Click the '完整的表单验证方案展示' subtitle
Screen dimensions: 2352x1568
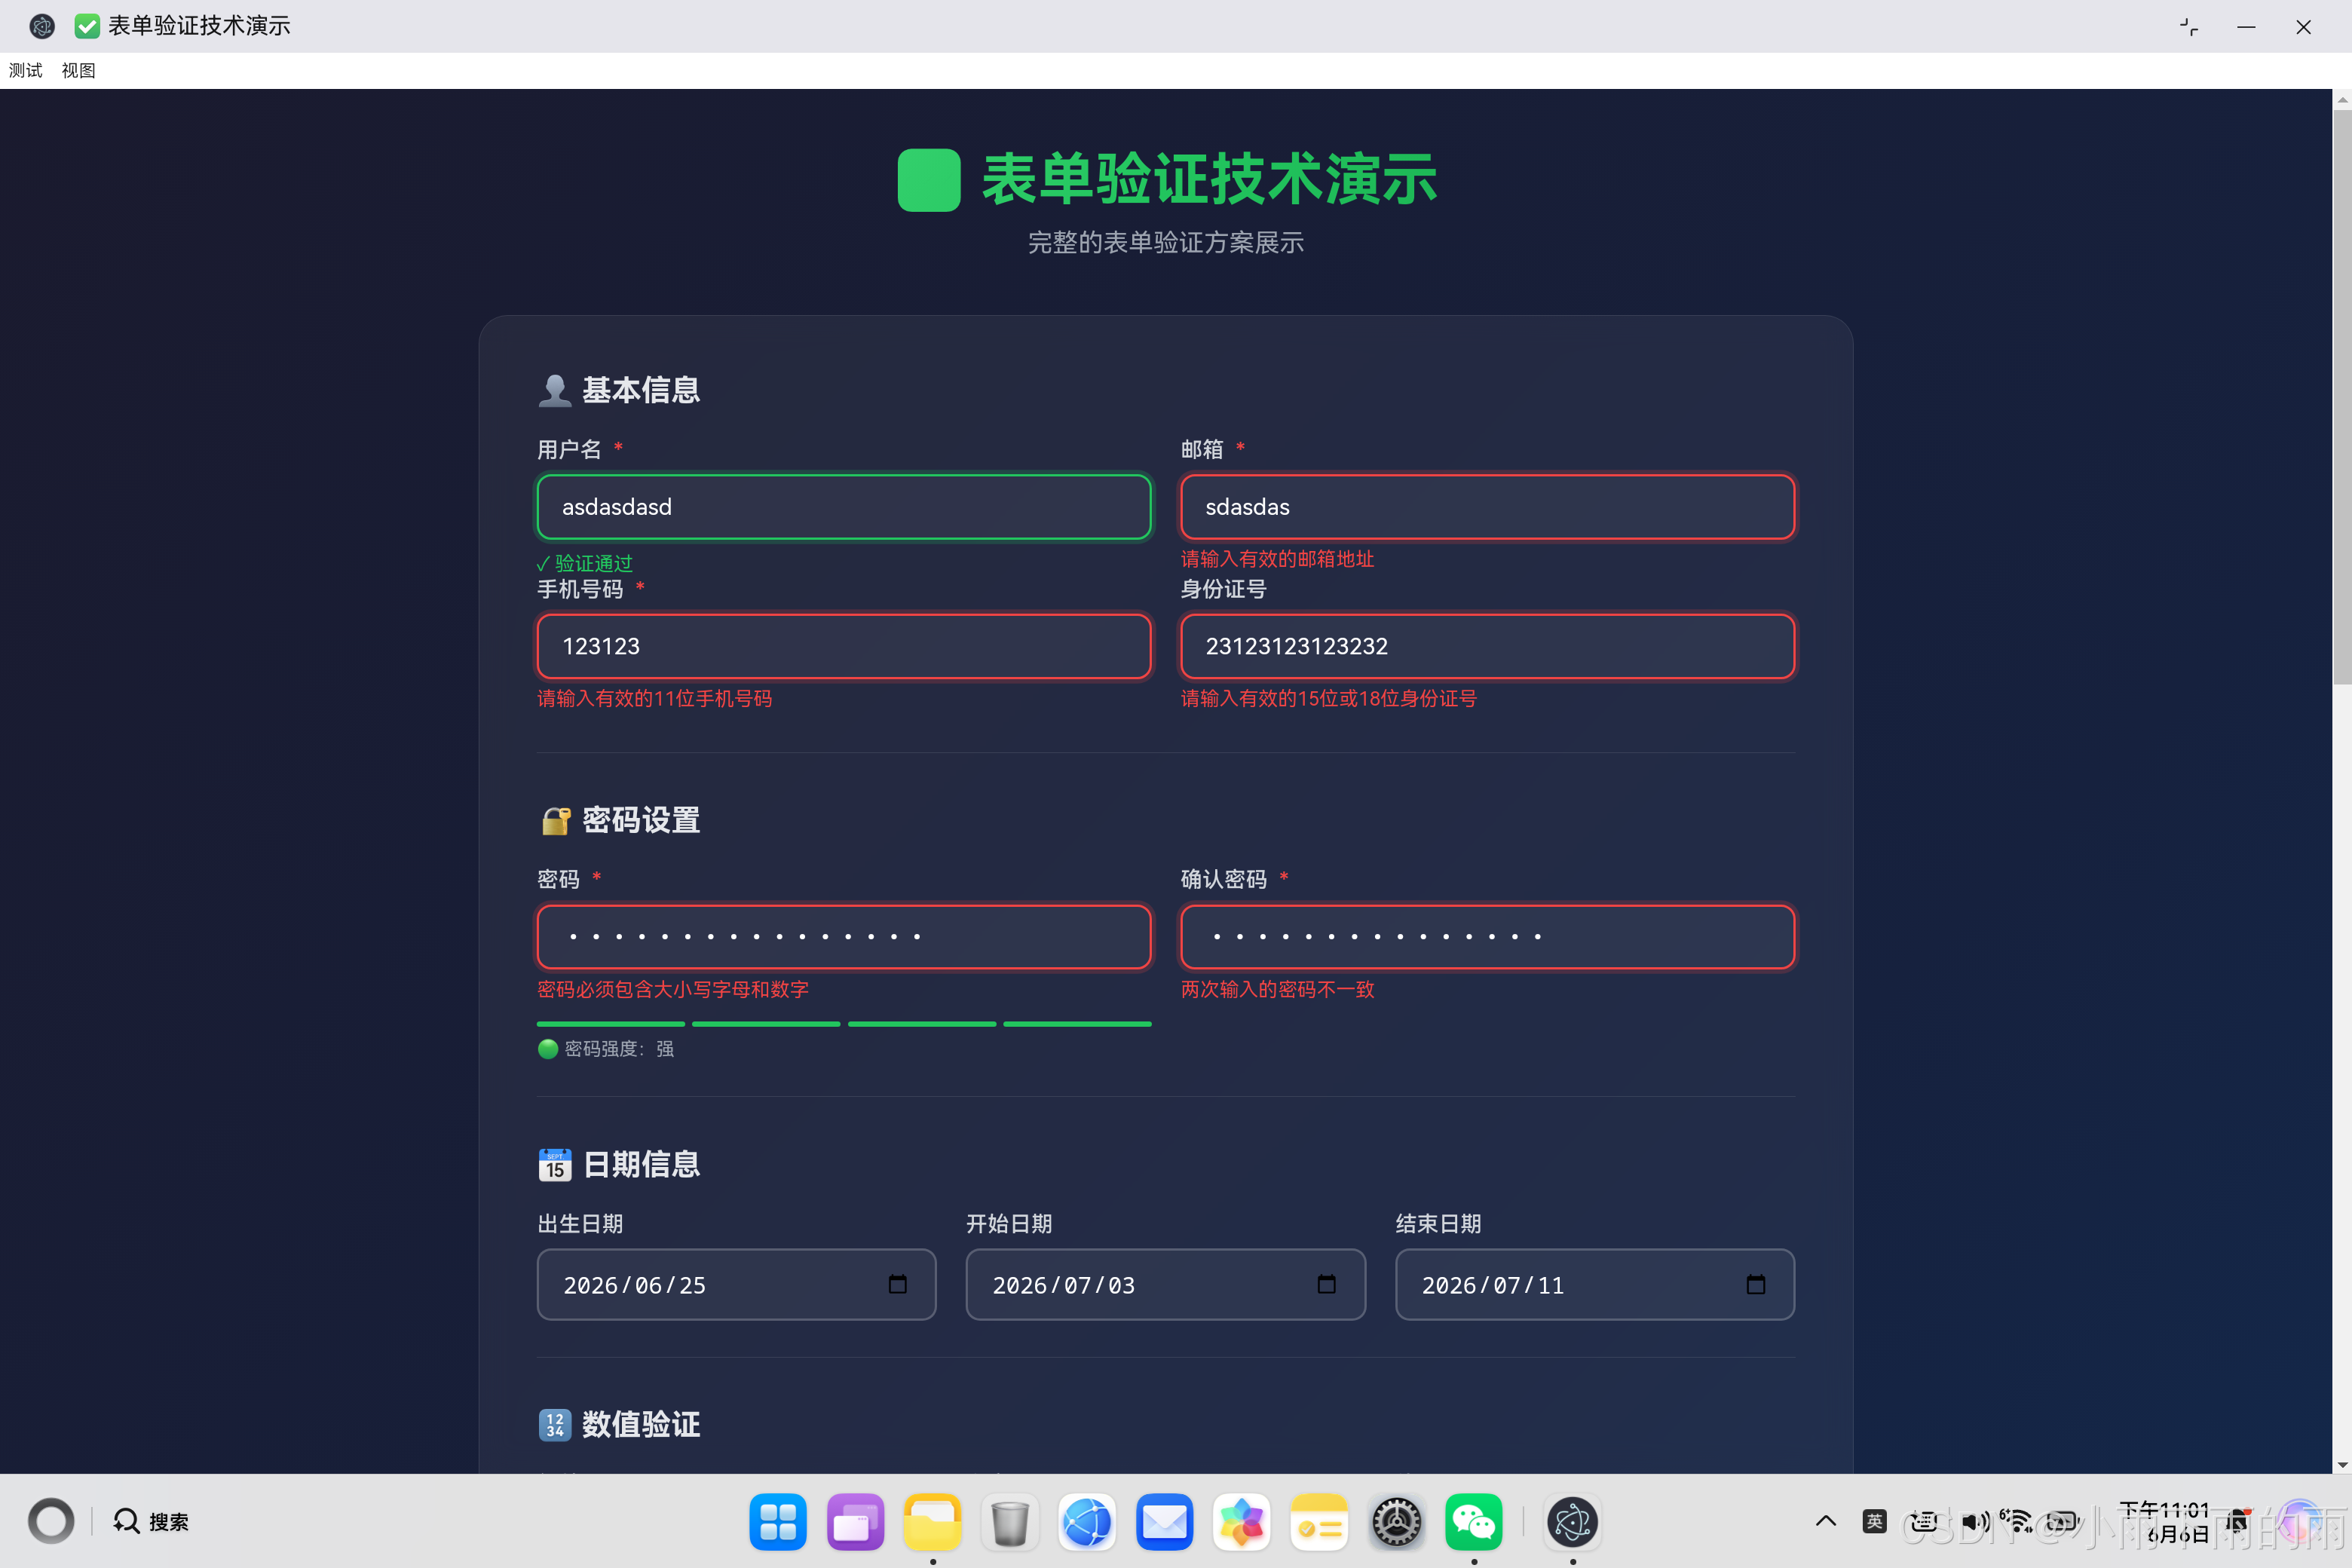[x=1166, y=242]
